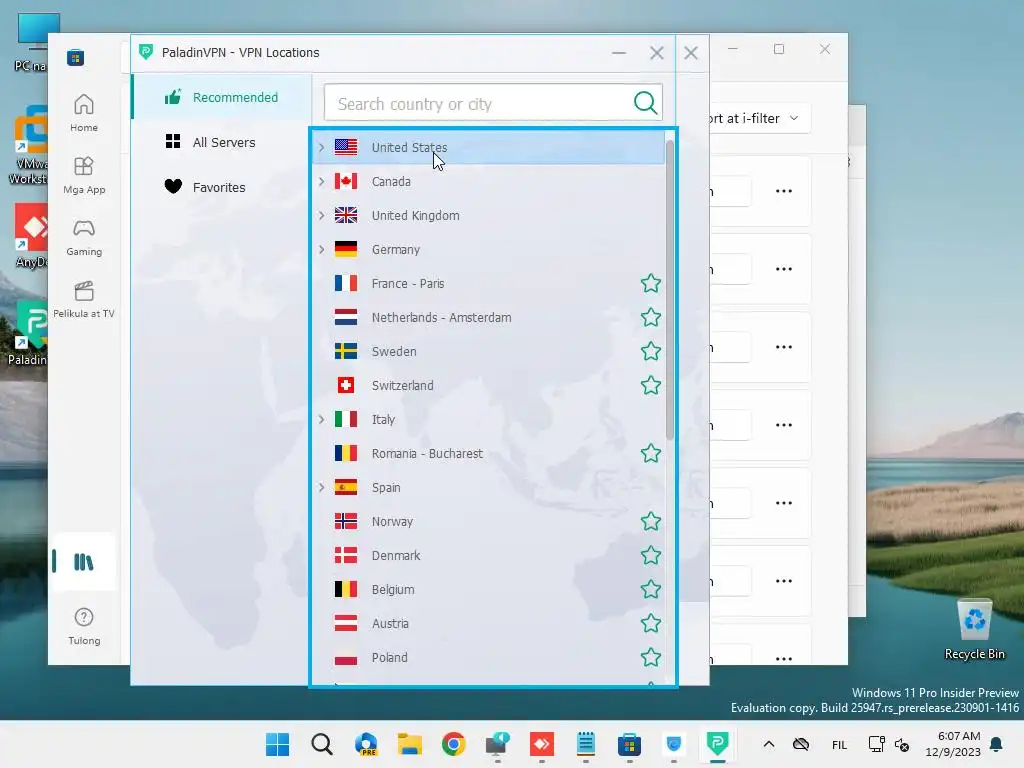Screen dimensions: 1024x768
Task: Open the FIL input language switcher
Action: click(839, 744)
